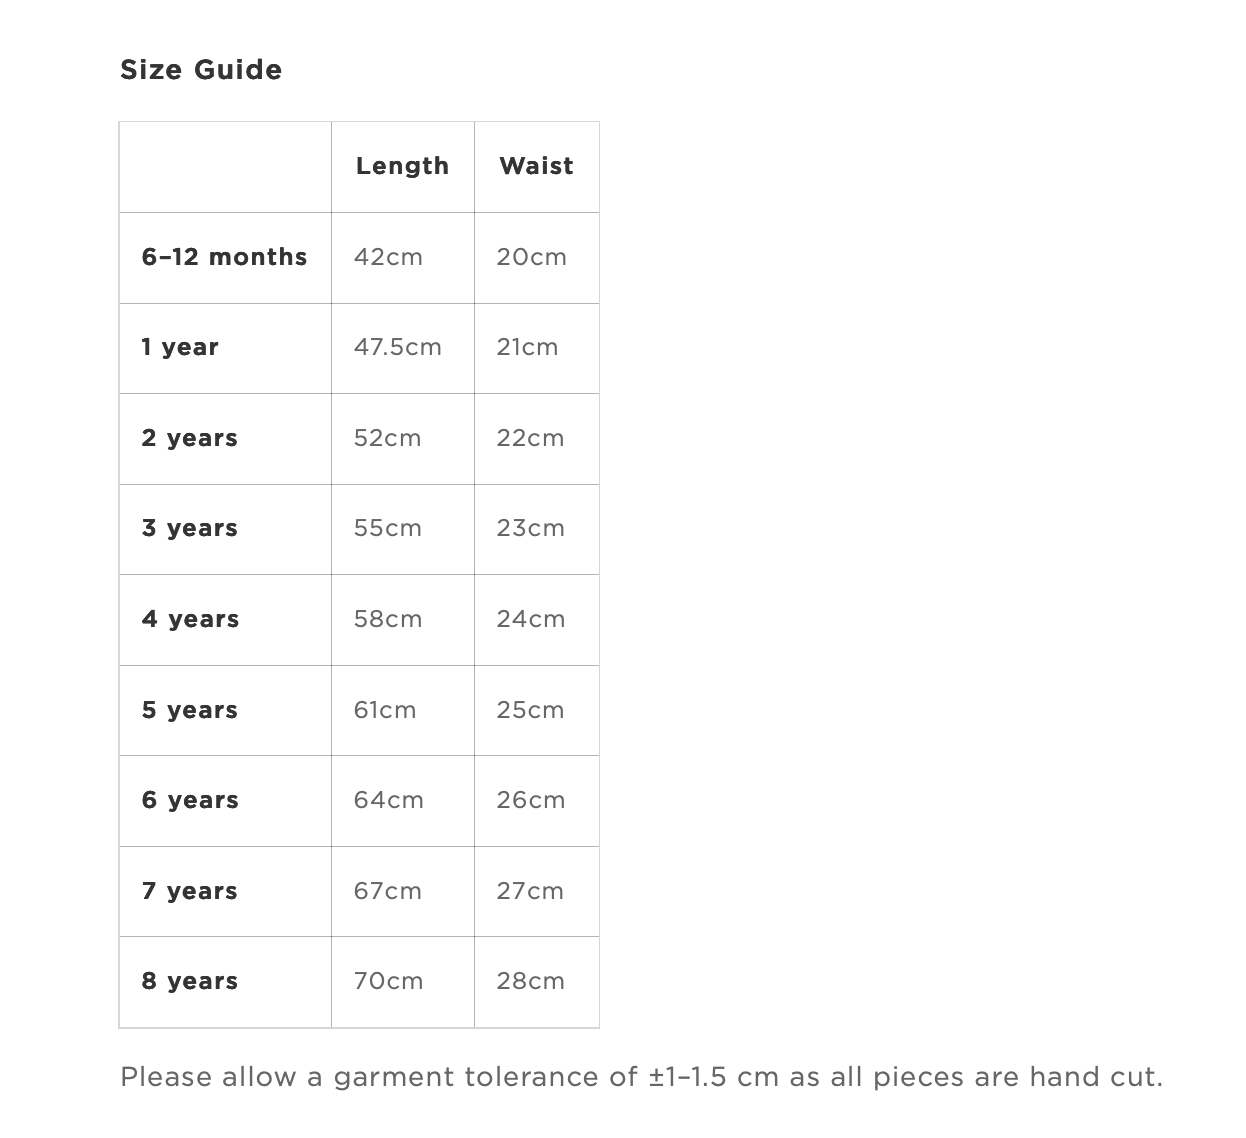1246x1138 pixels.
Task: Click the 3 years row label
Action: (x=190, y=528)
